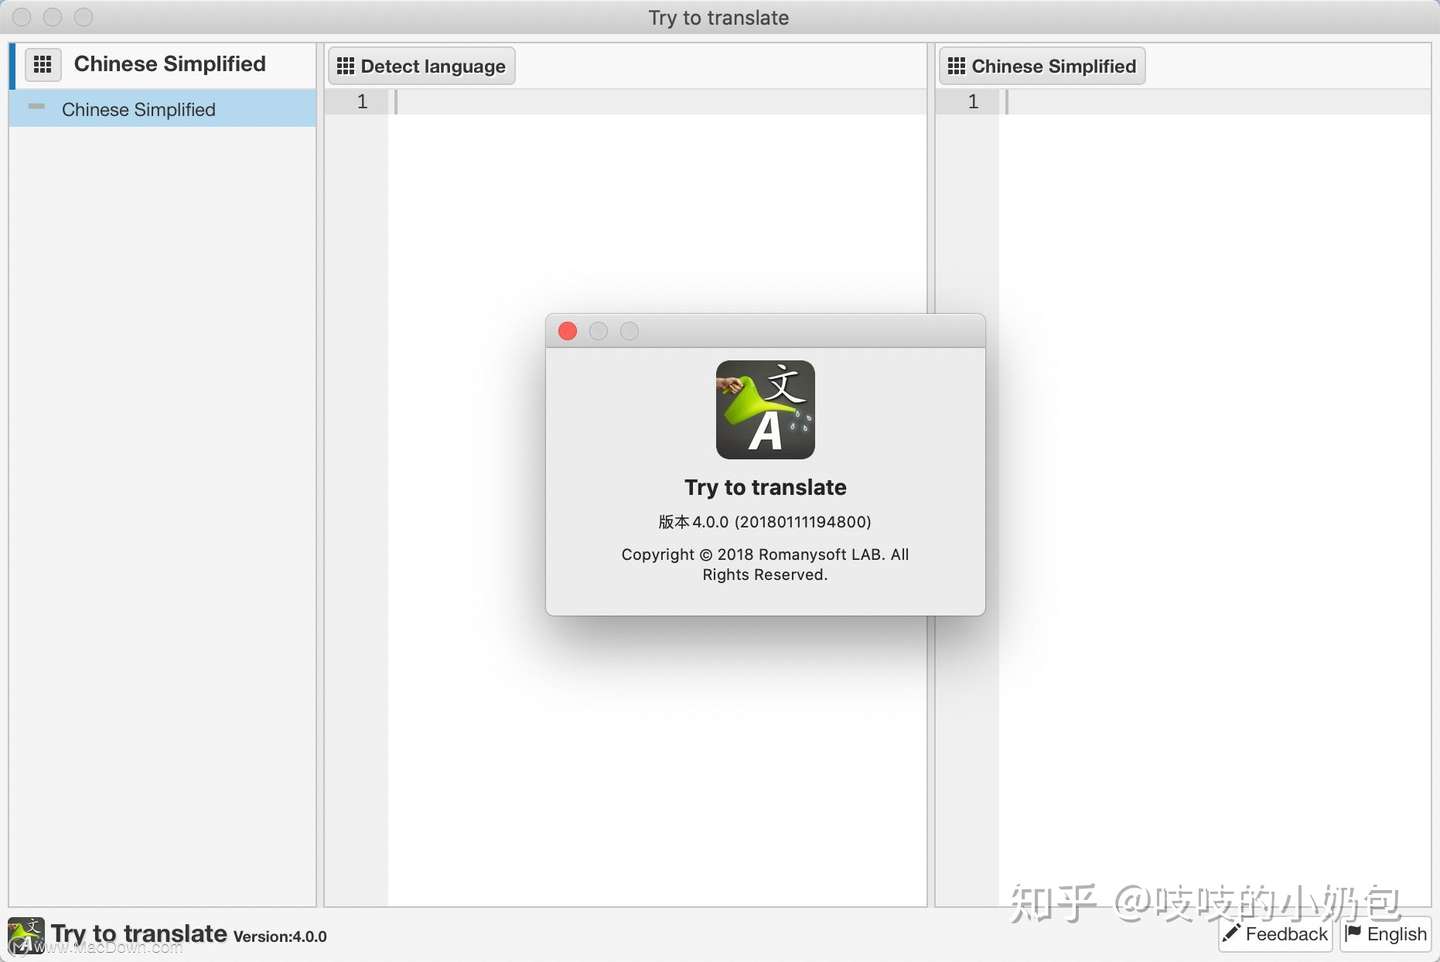Click the Feedback button
Viewport: 1440px width, 962px height.
click(1276, 934)
